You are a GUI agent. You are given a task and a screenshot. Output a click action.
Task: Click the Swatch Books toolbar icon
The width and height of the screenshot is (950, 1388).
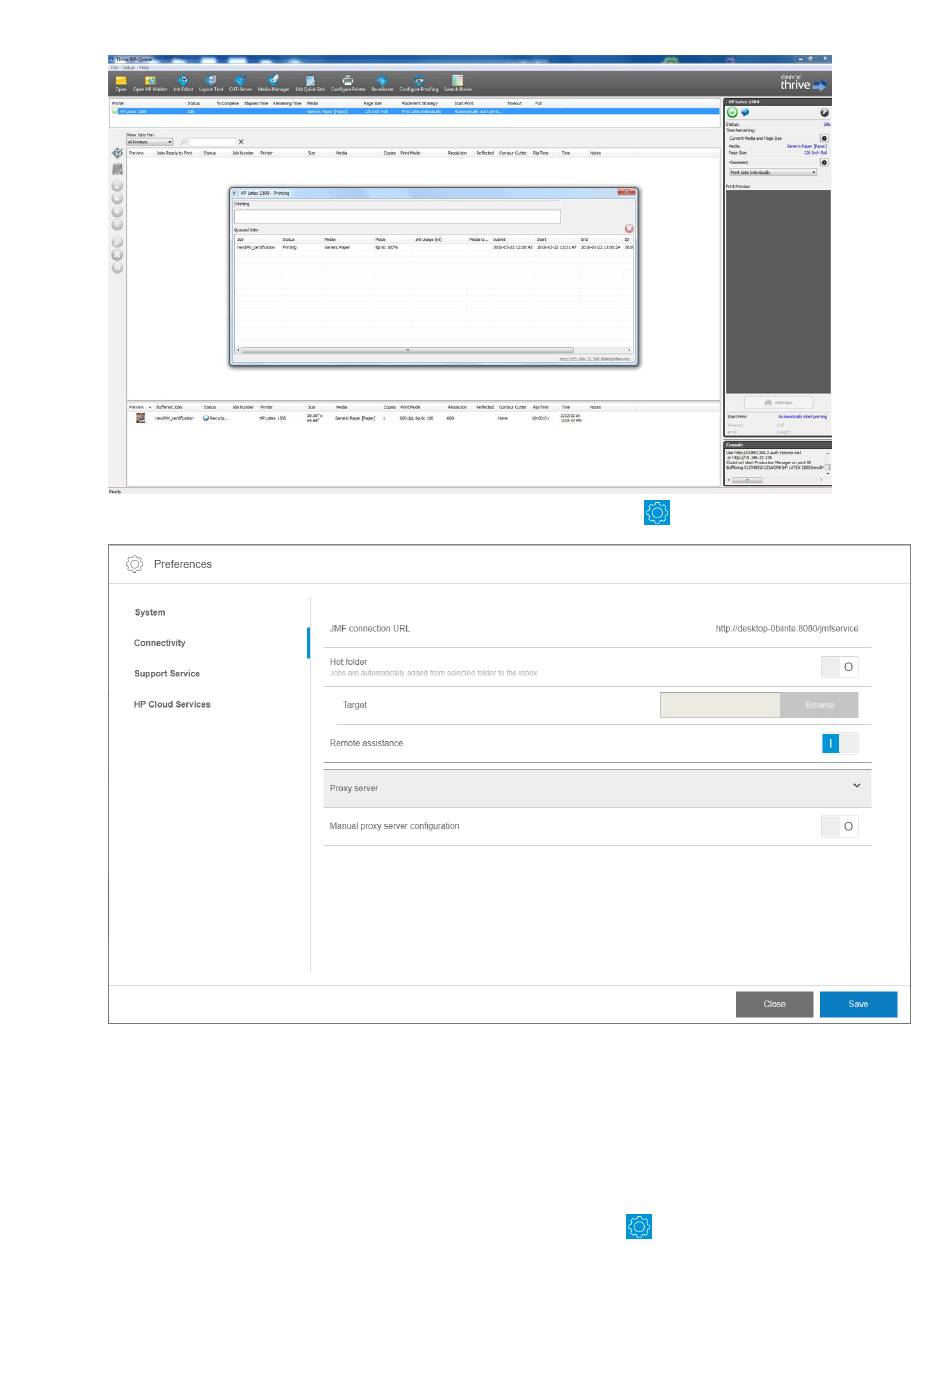click(457, 82)
